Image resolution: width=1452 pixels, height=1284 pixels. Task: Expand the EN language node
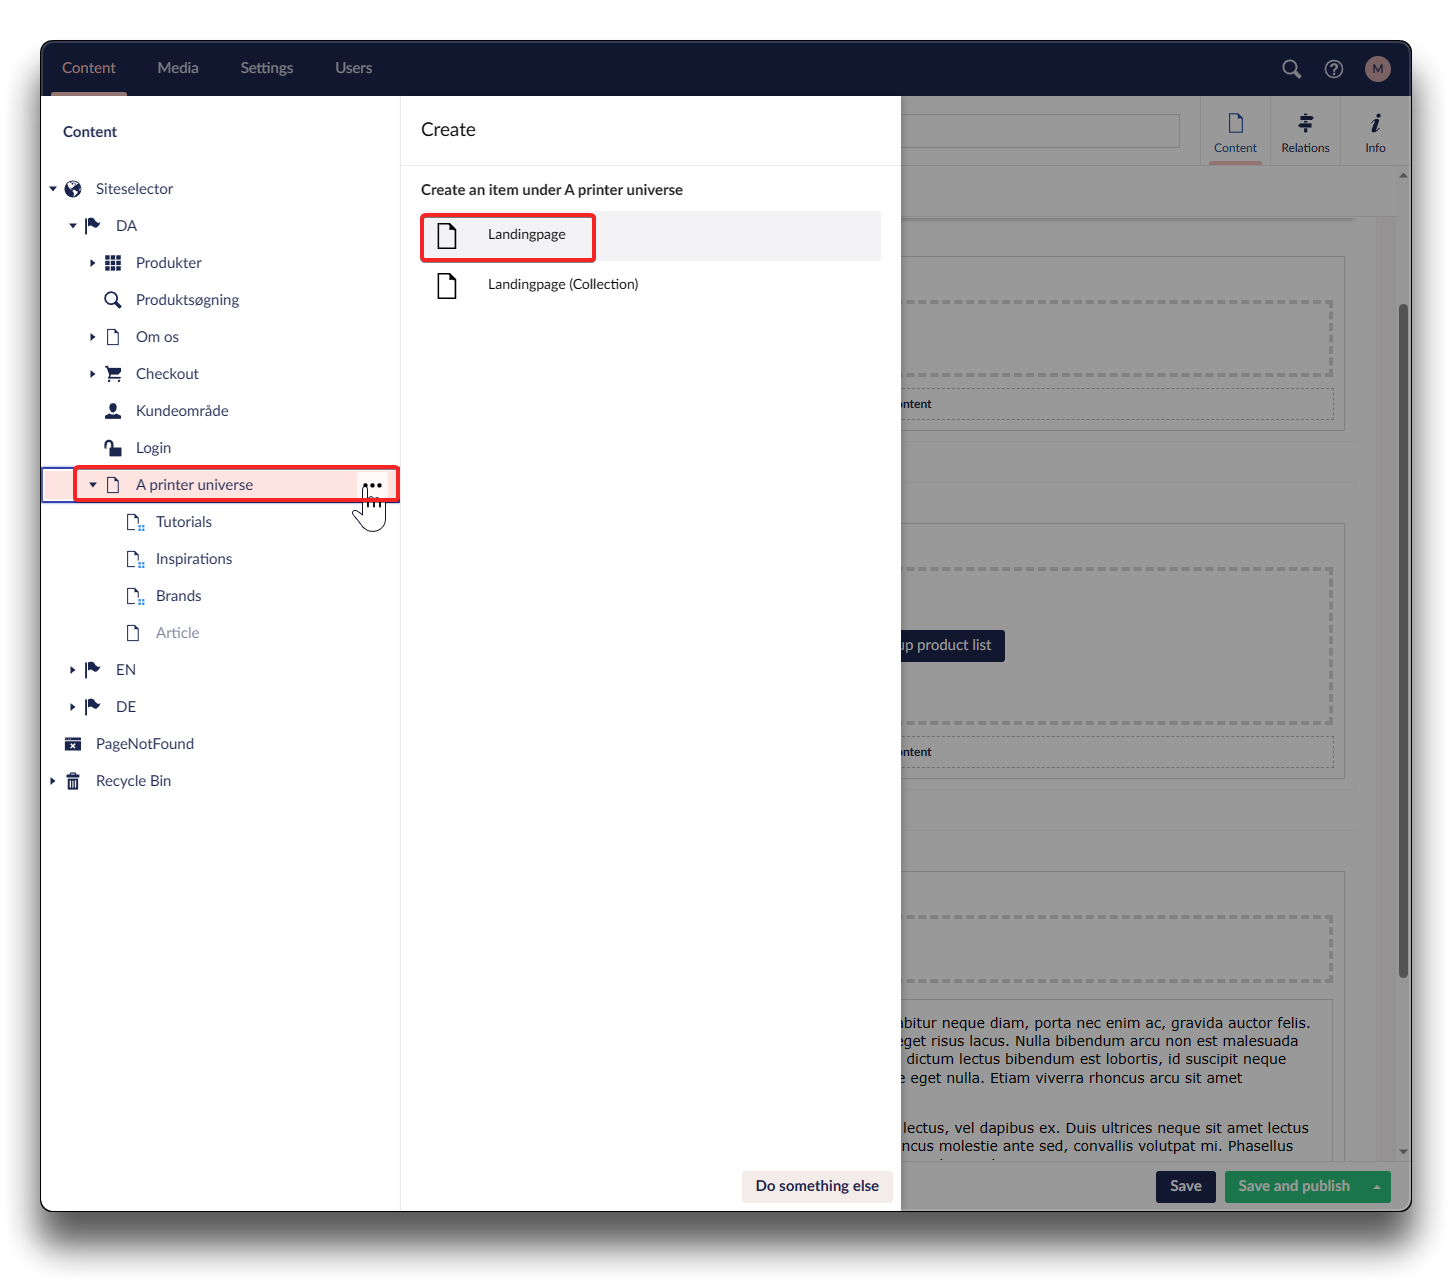[73, 670]
